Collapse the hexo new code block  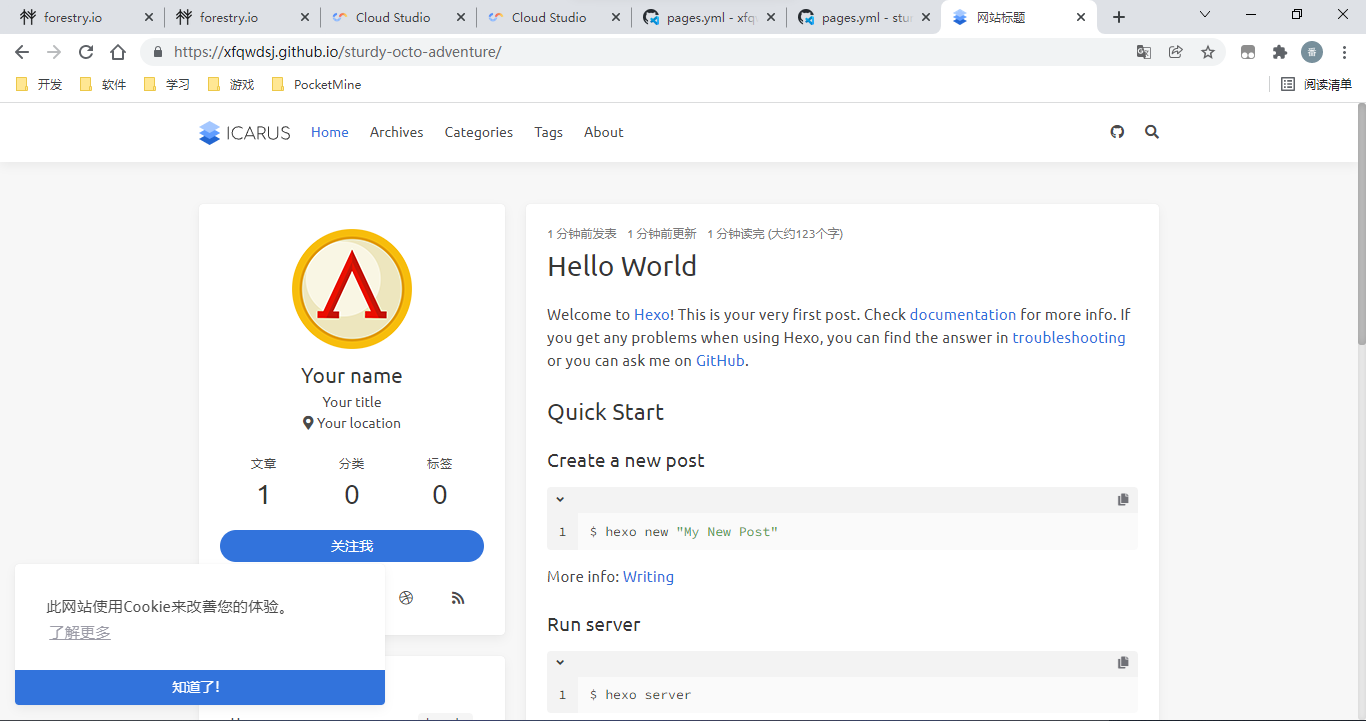(x=560, y=500)
